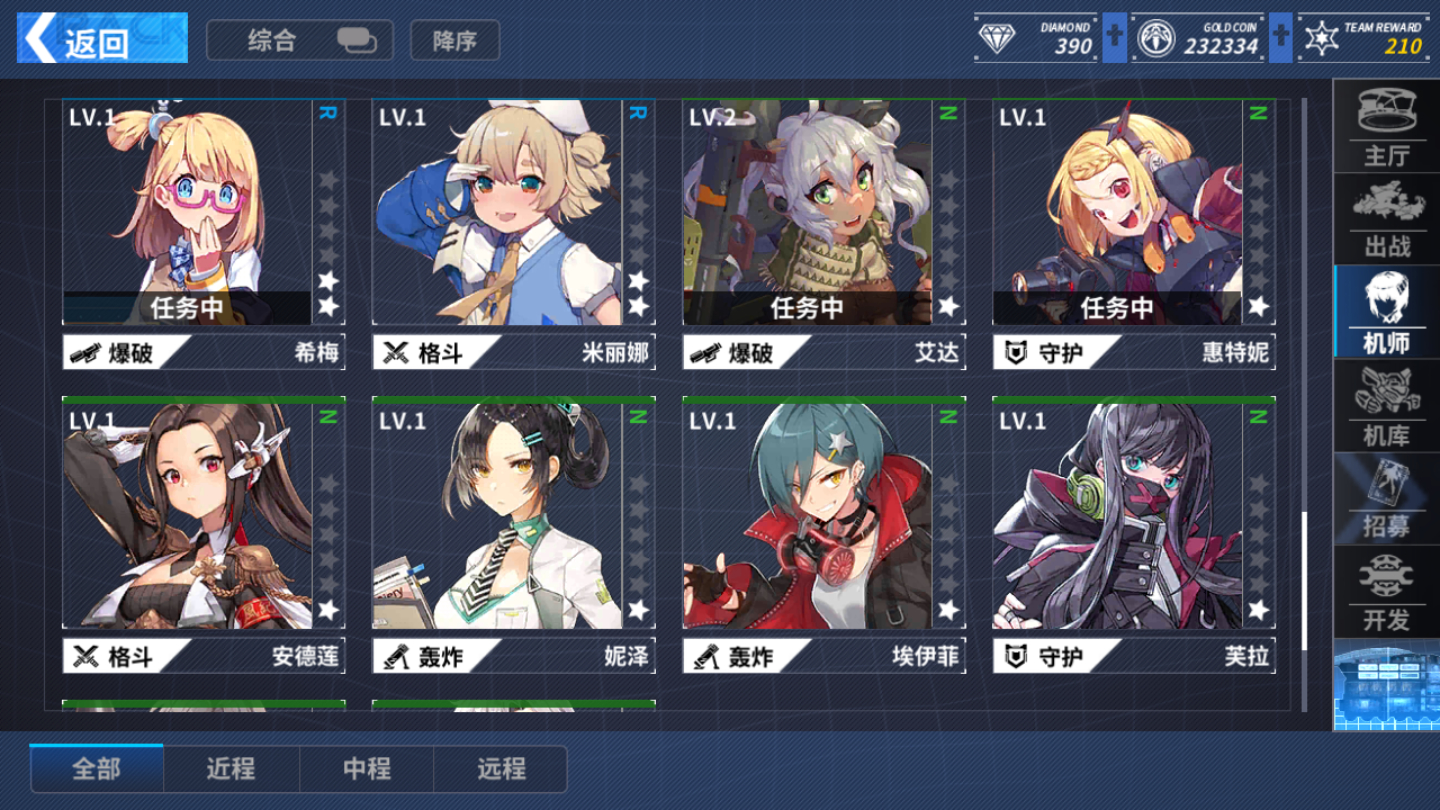Select the 全部 all filter tab

pos(97,768)
